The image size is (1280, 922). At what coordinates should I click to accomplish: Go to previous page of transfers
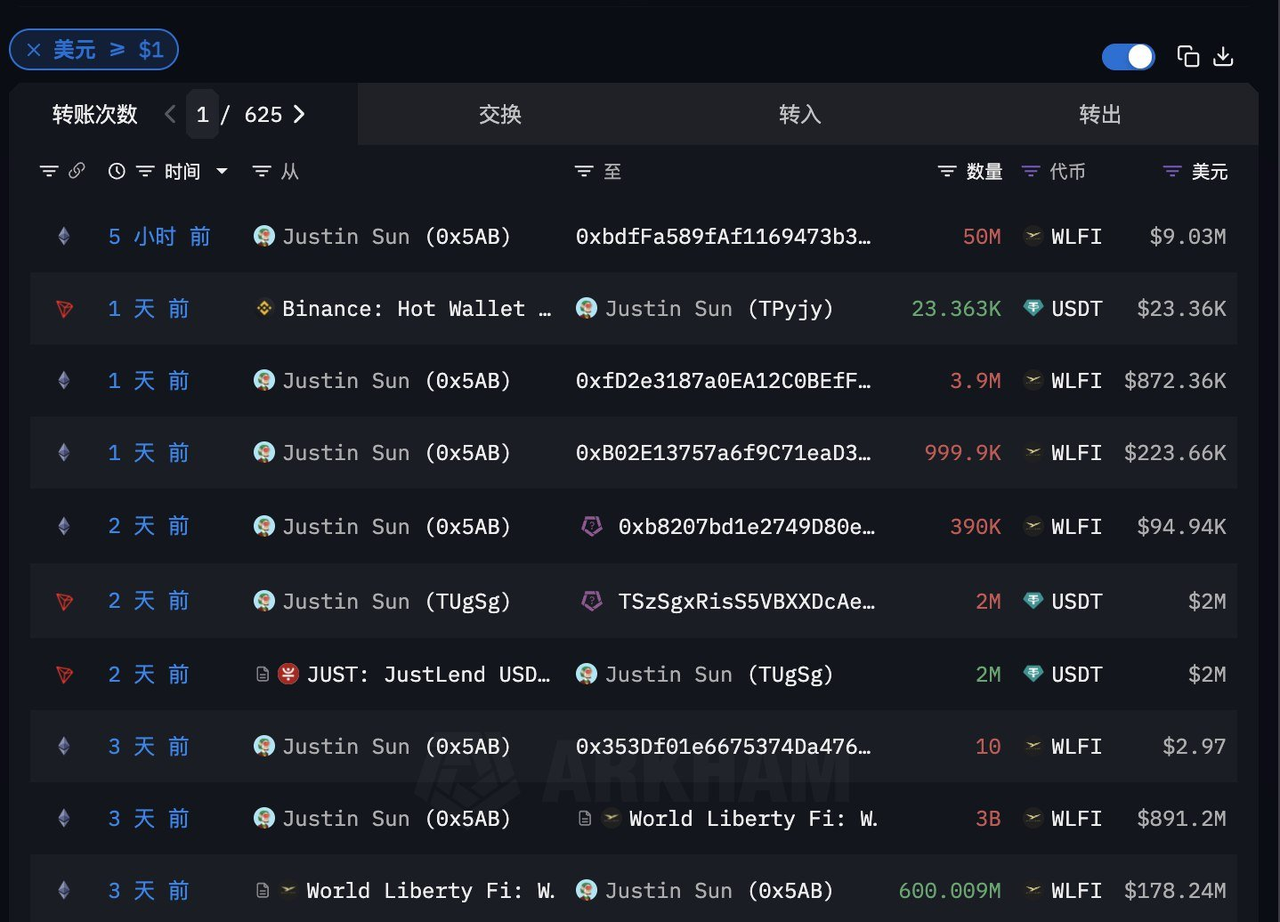[170, 115]
